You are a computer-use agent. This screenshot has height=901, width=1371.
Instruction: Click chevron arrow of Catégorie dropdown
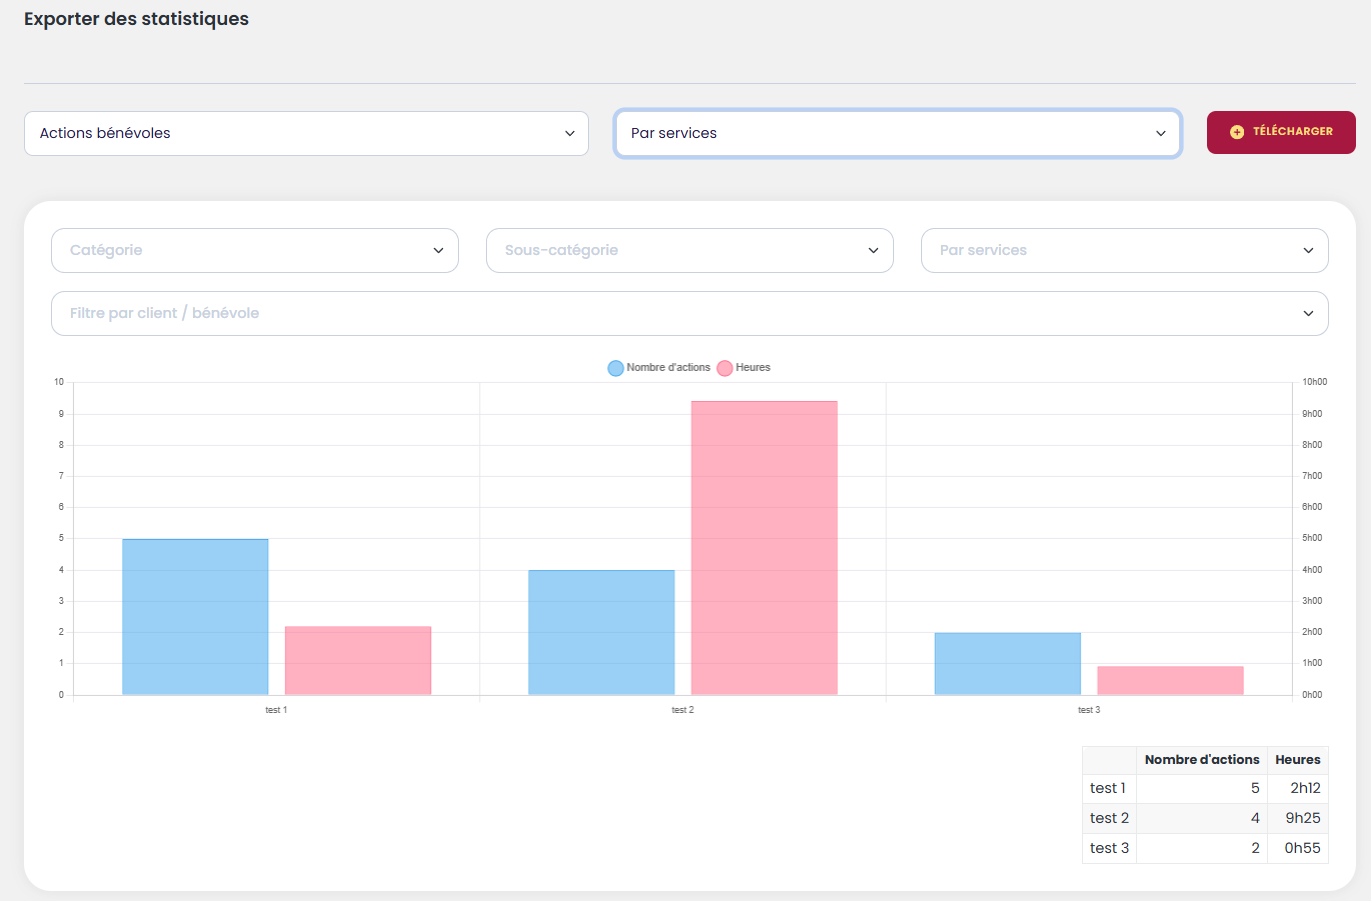(438, 251)
